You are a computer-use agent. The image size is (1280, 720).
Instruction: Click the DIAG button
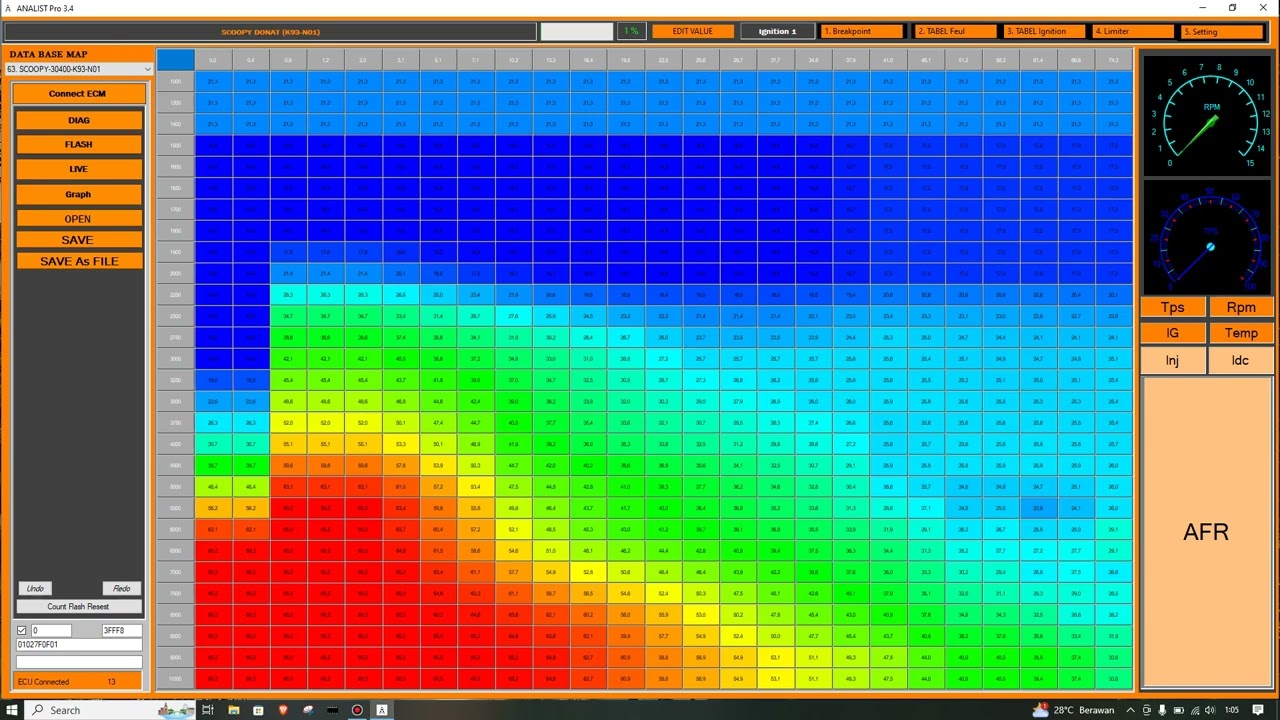(x=79, y=120)
